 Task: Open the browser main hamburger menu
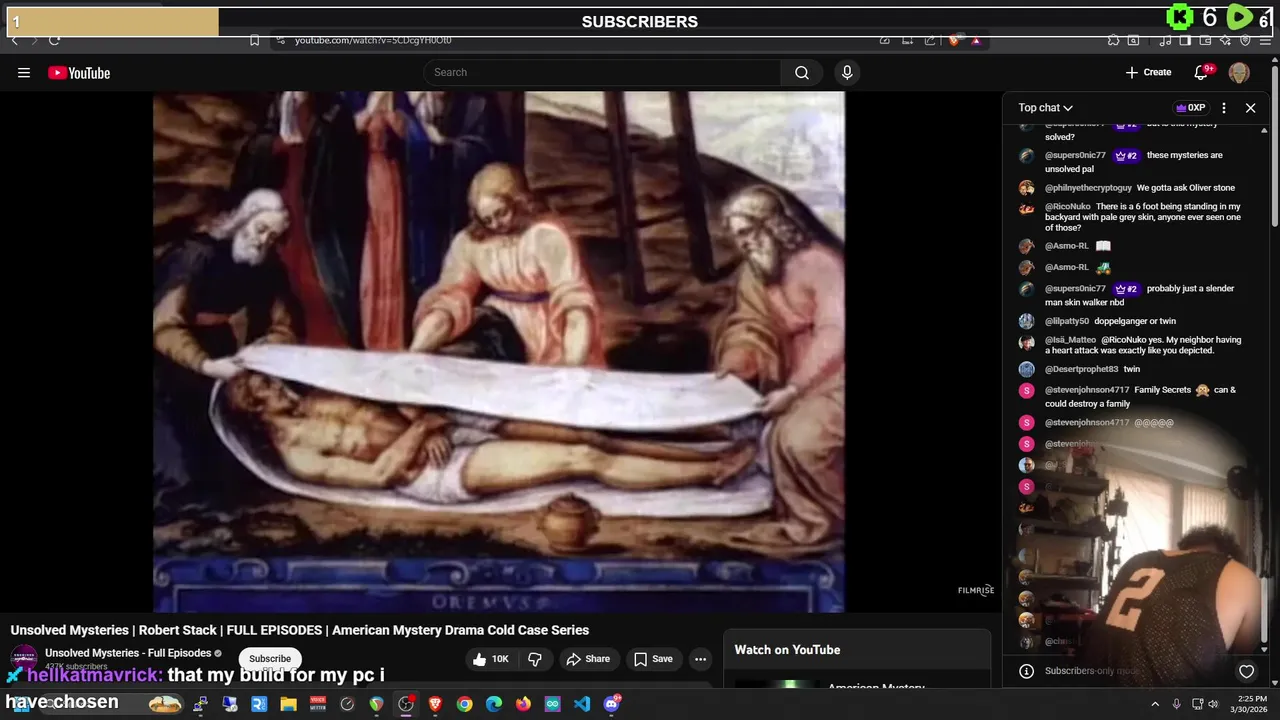point(1265,40)
